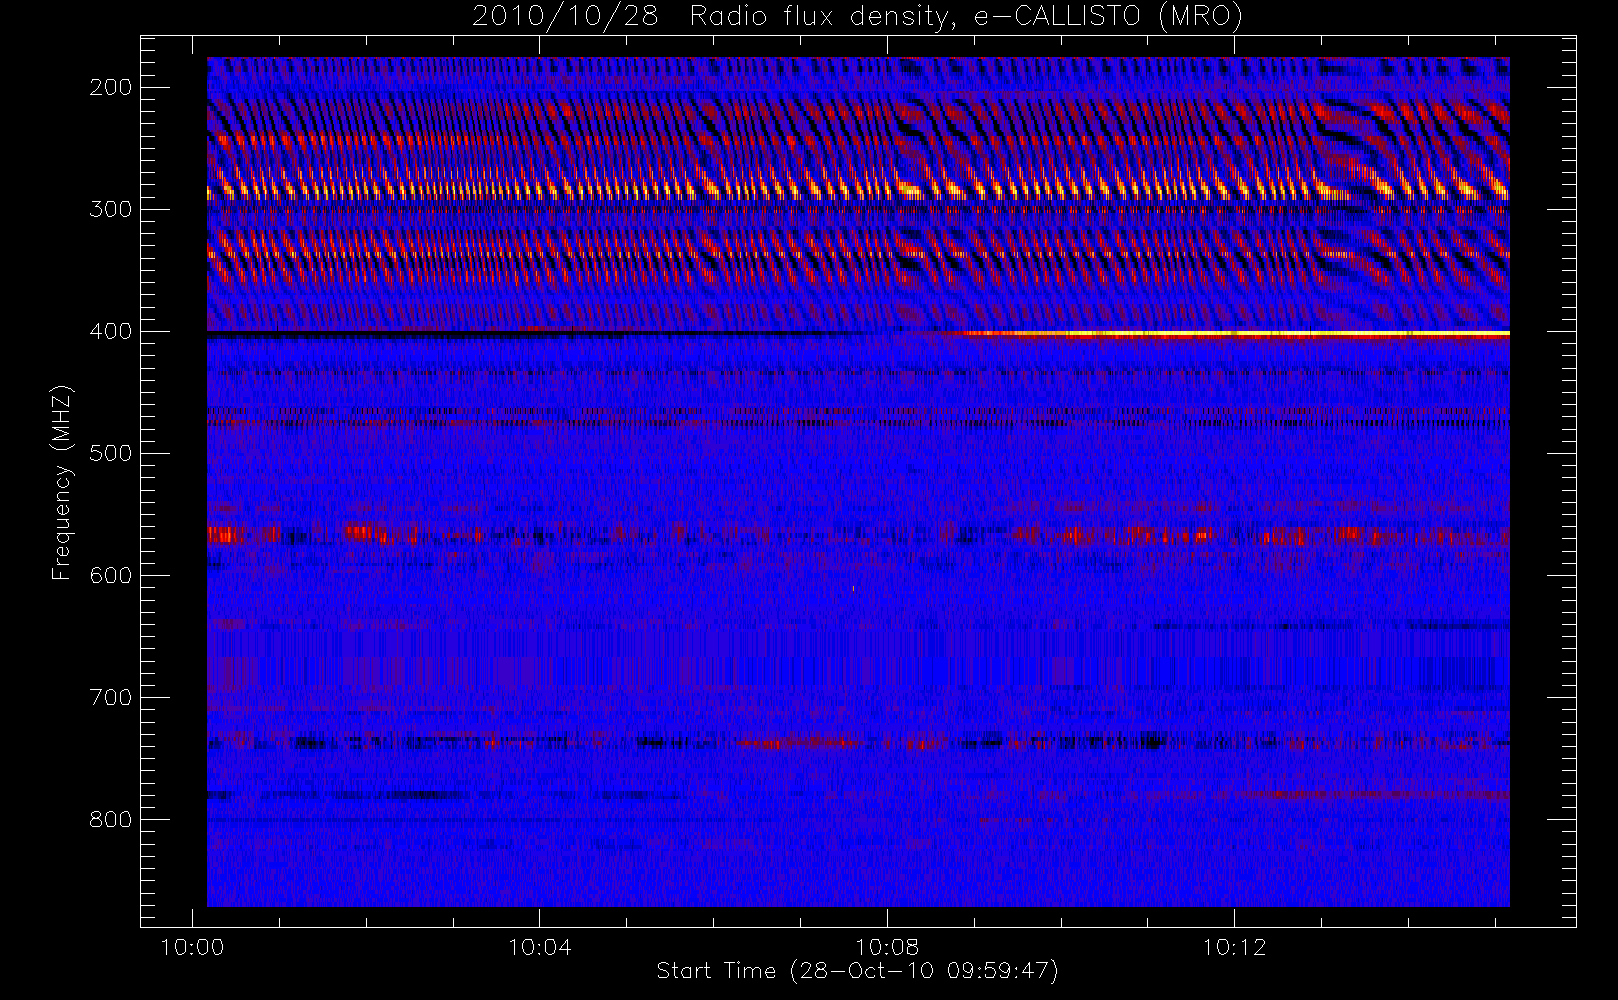Select the 10:08 time tick label
Viewport: 1618px width, 1000px height.
[886, 947]
